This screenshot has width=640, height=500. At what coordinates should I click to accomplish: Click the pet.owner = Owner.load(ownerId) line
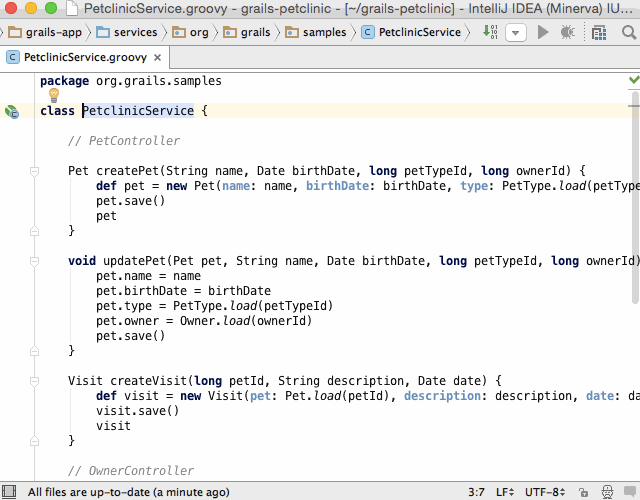point(204,321)
